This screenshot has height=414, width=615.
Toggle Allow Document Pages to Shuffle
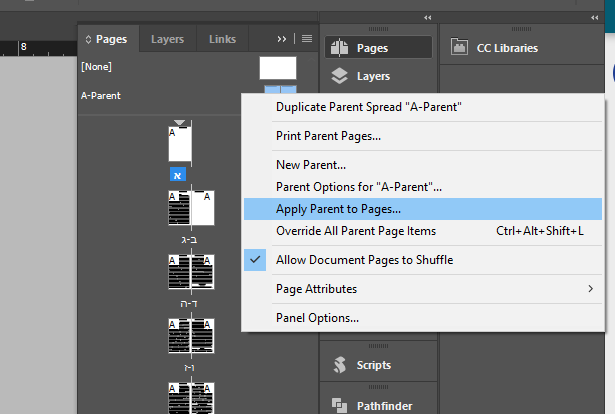click(x=364, y=260)
